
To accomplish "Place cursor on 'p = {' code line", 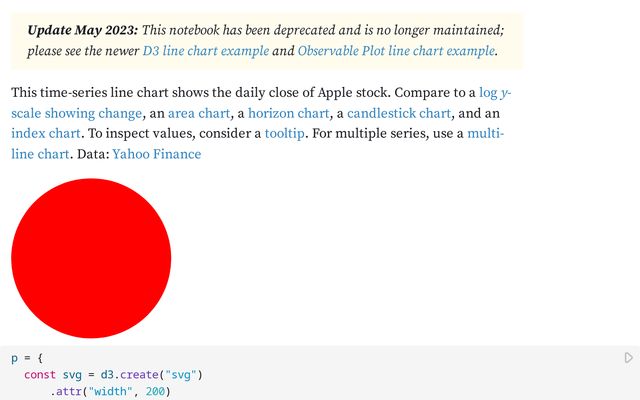I will click(27, 358).
